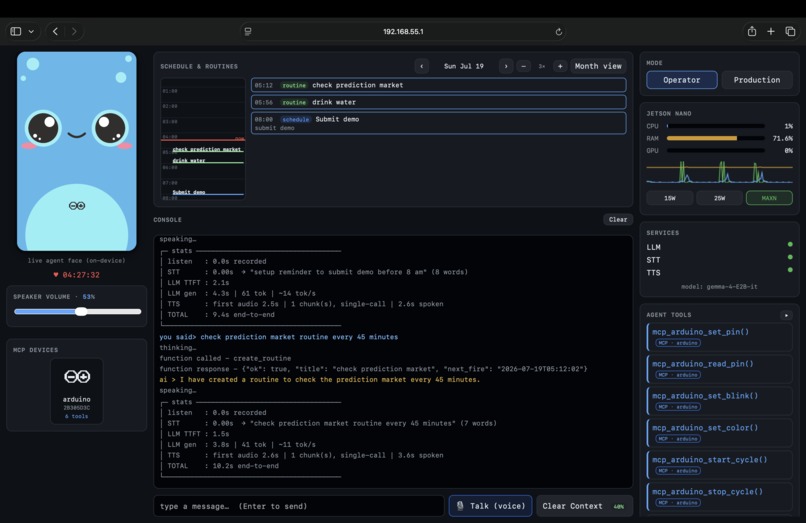Show tab overview icon
806x523 pixels.
click(x=790, y=31)
